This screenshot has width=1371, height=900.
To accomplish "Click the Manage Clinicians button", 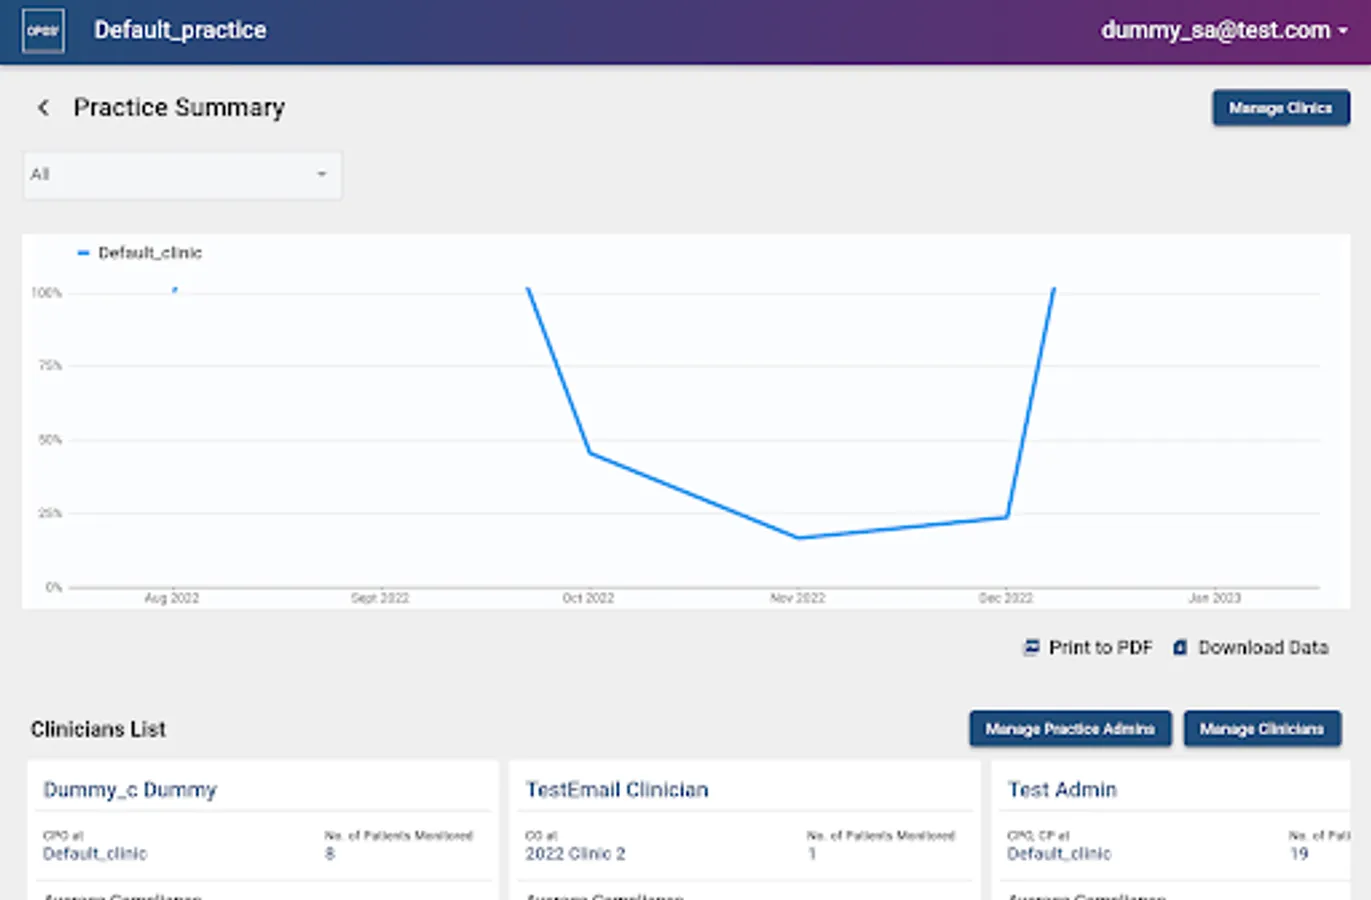I will click(1261, 729).
